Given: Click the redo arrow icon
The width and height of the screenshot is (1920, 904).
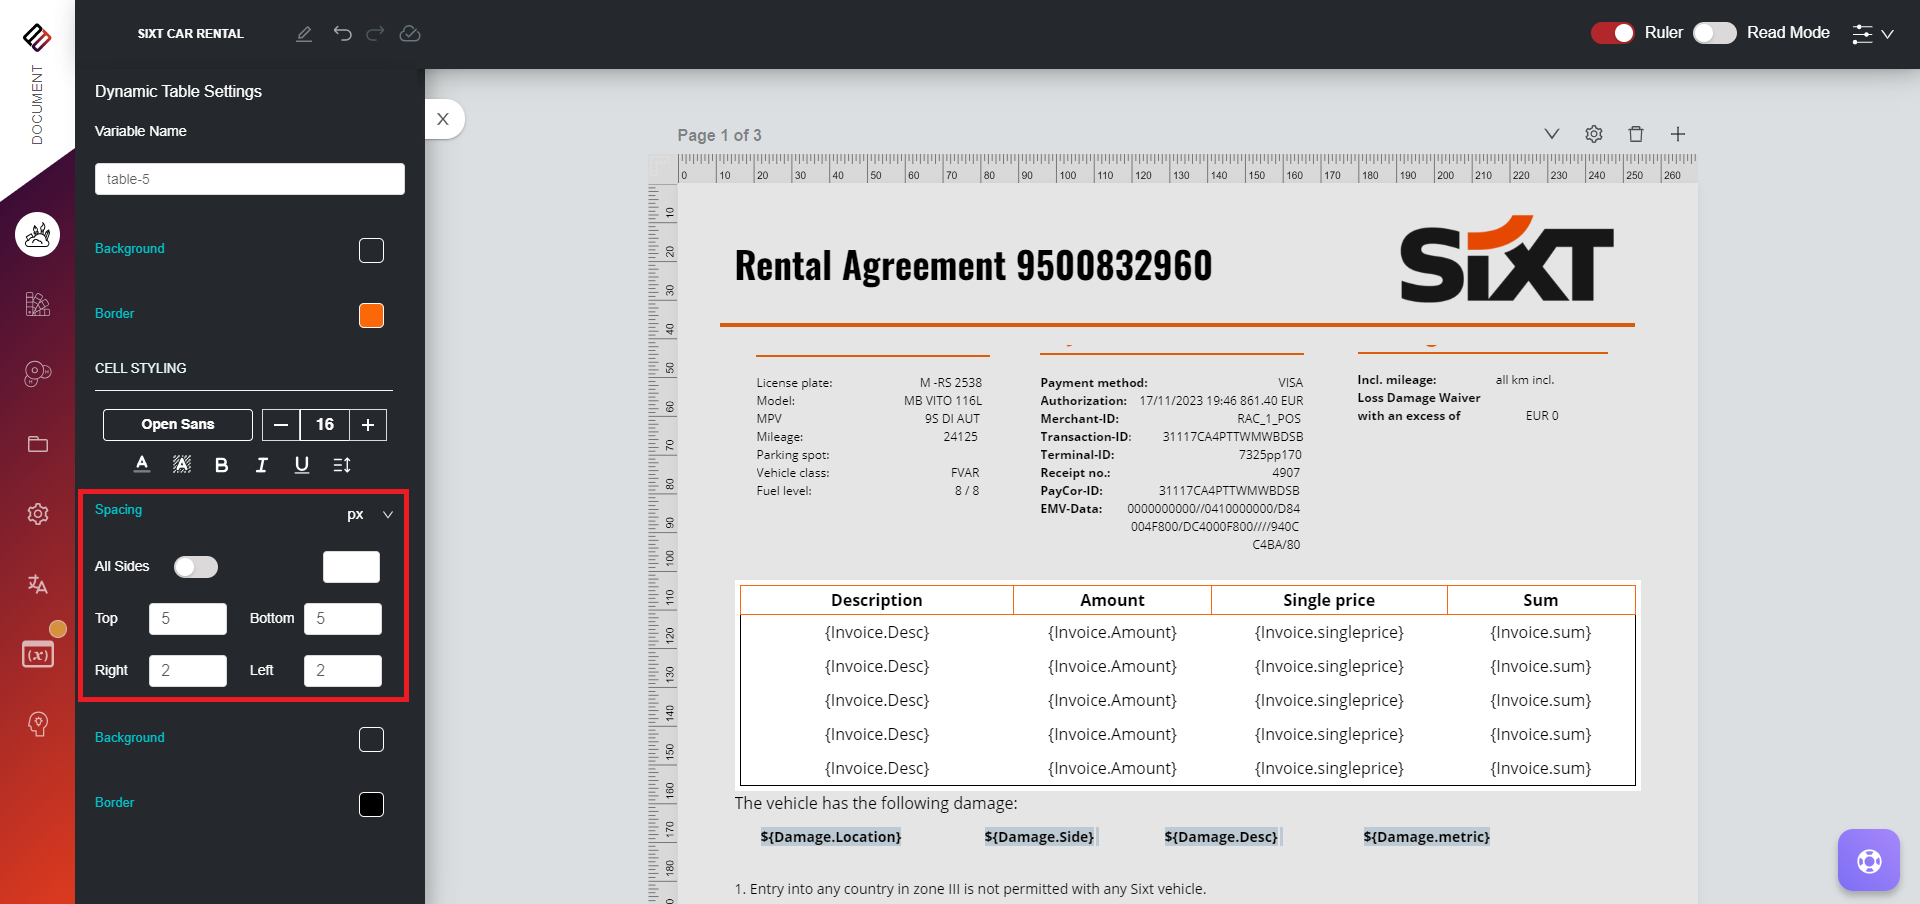Looking at the screenshot, I should click(x=375, y=33).
